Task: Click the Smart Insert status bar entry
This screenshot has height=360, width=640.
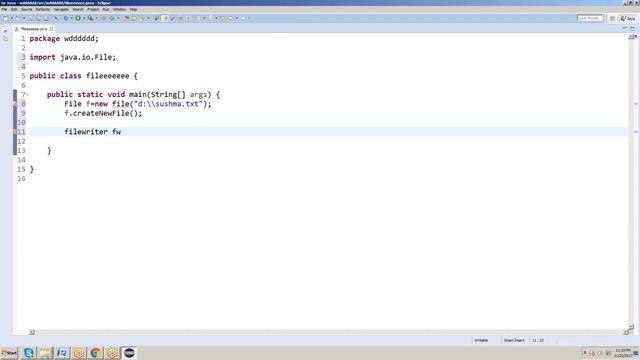Action: [514, 340]
